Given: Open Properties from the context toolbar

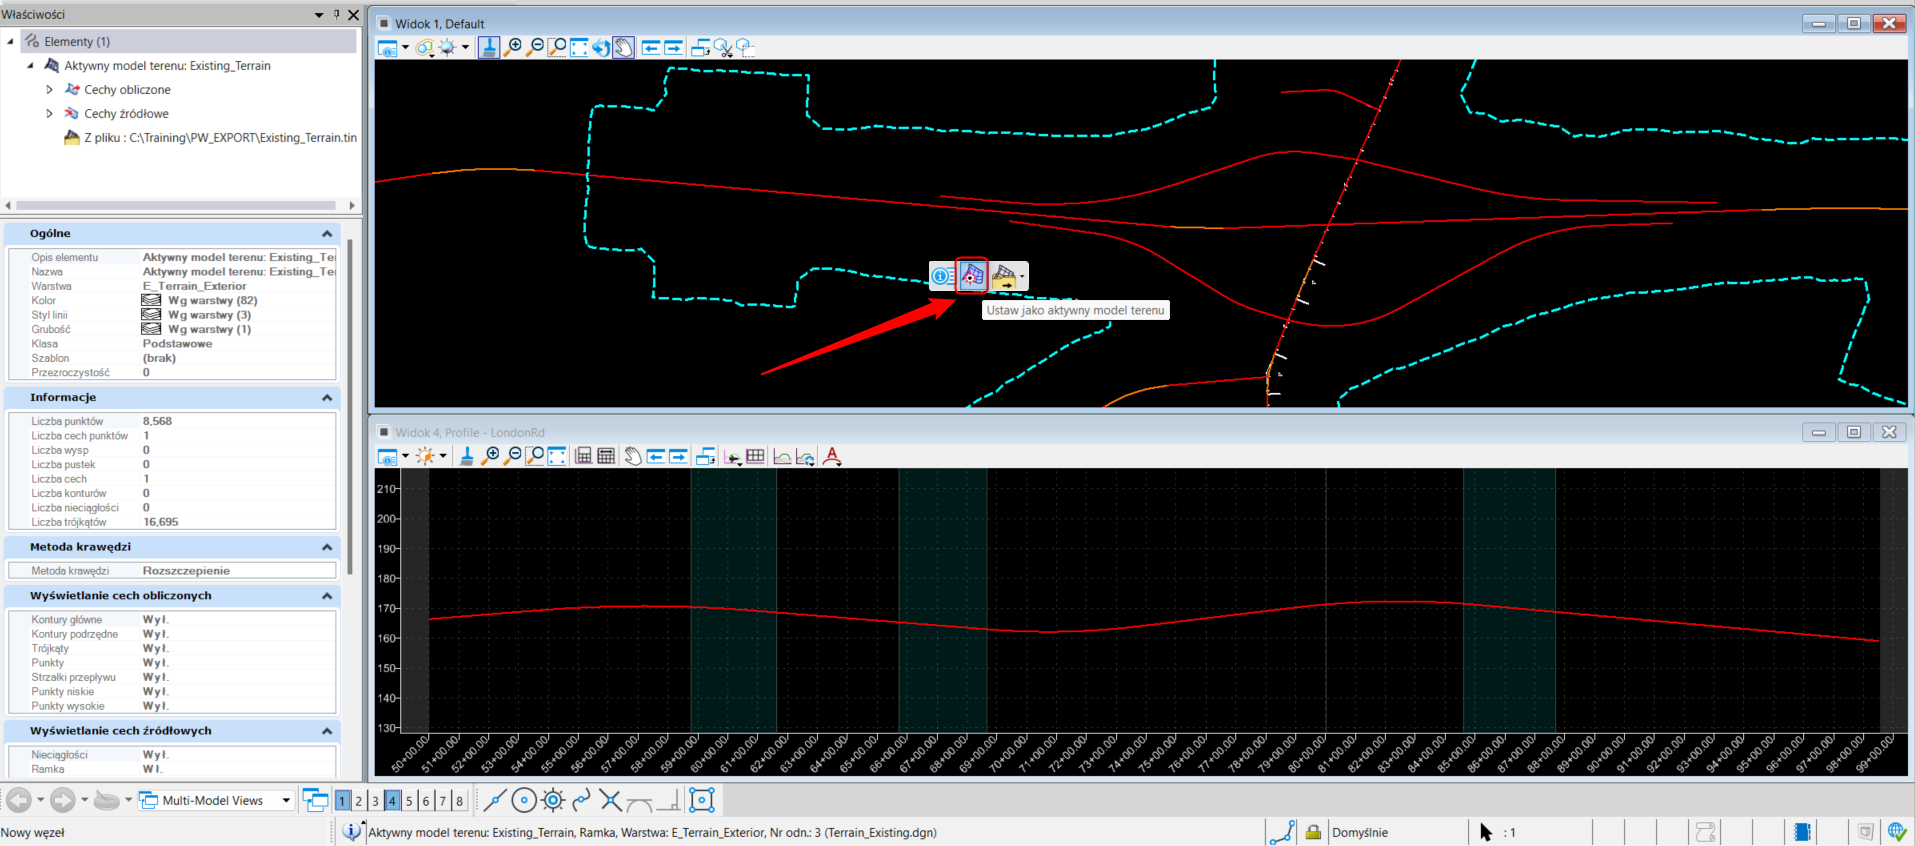Looking at the screenshot, I should (941, 276).
